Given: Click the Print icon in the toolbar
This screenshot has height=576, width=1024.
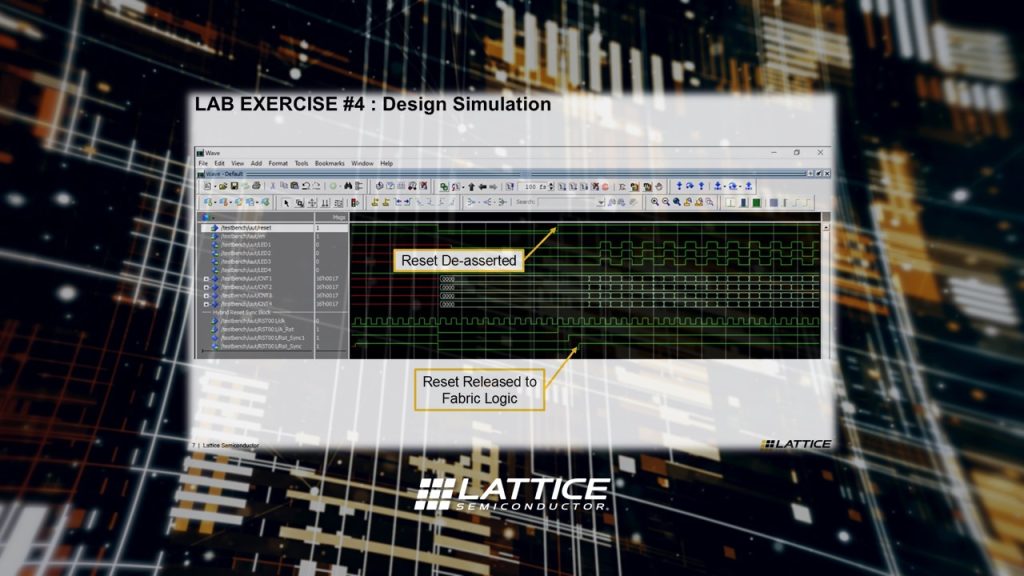Looking at the screenshot, I should (x=257, y=187).
